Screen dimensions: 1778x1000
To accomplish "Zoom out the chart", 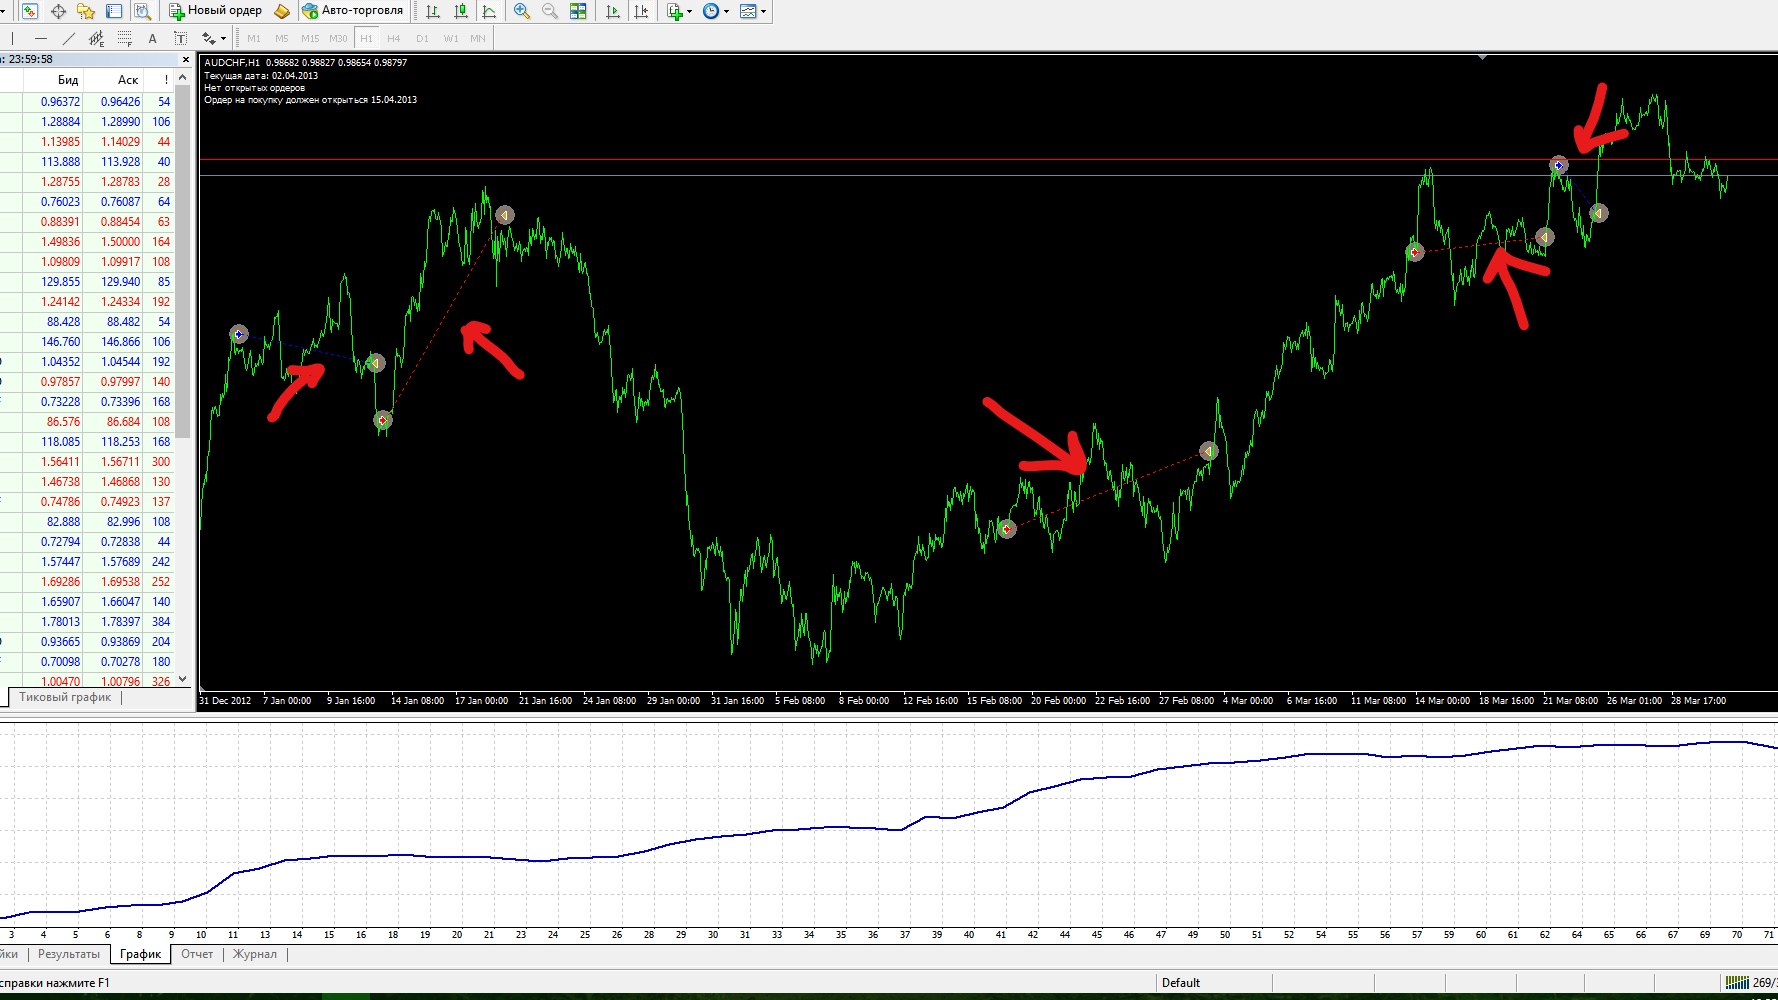I will tap(550, 11).
